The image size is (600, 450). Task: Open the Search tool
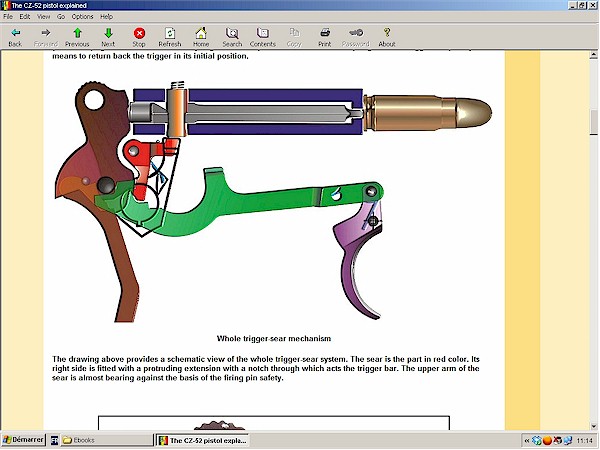click(232, 37)
